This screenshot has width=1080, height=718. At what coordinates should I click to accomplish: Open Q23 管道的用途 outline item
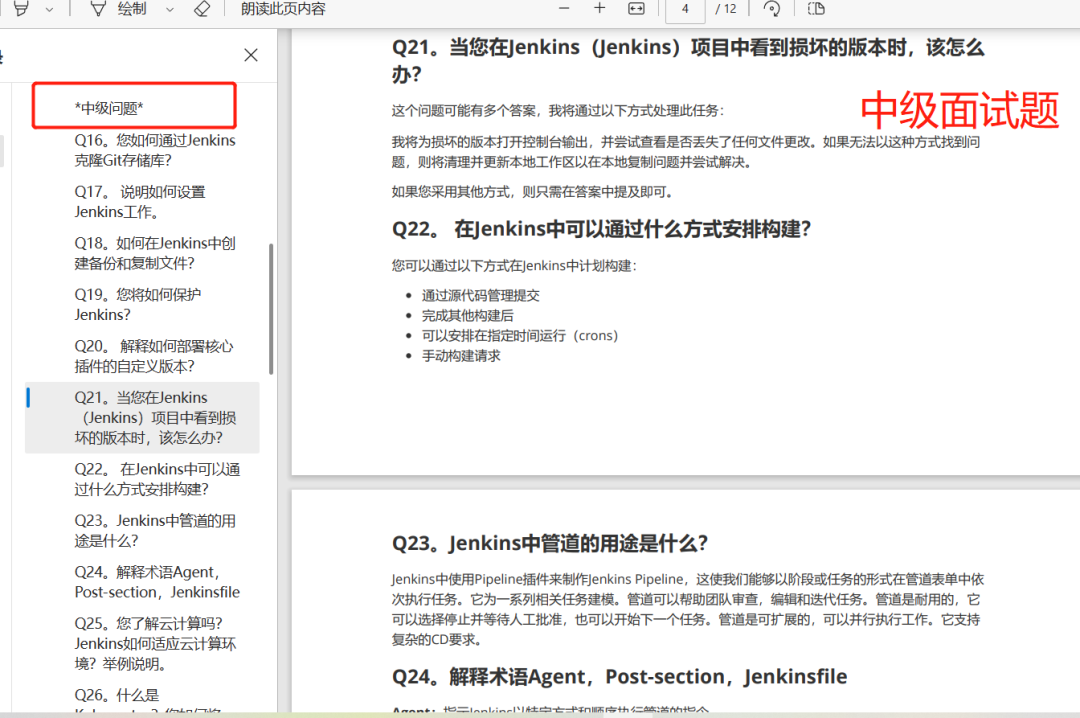tap(155, 531)
